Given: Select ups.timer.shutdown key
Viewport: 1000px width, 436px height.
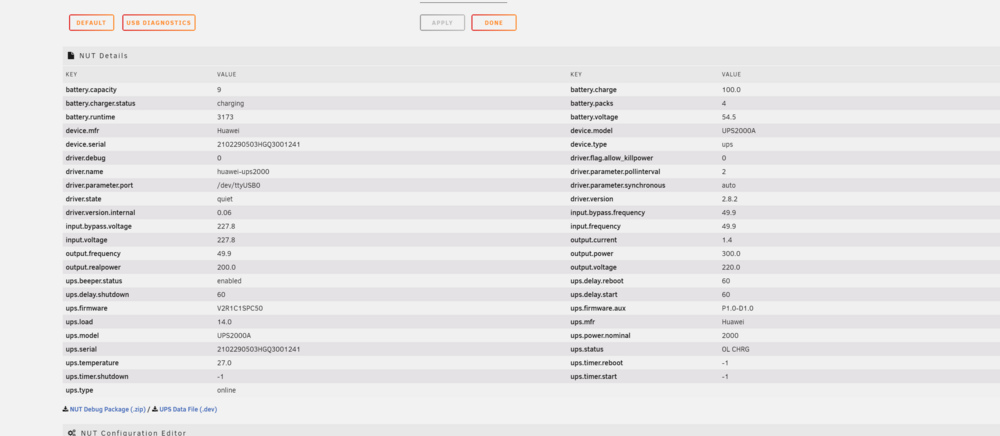Looking at the screenshot, I should (x=97, y=377).
